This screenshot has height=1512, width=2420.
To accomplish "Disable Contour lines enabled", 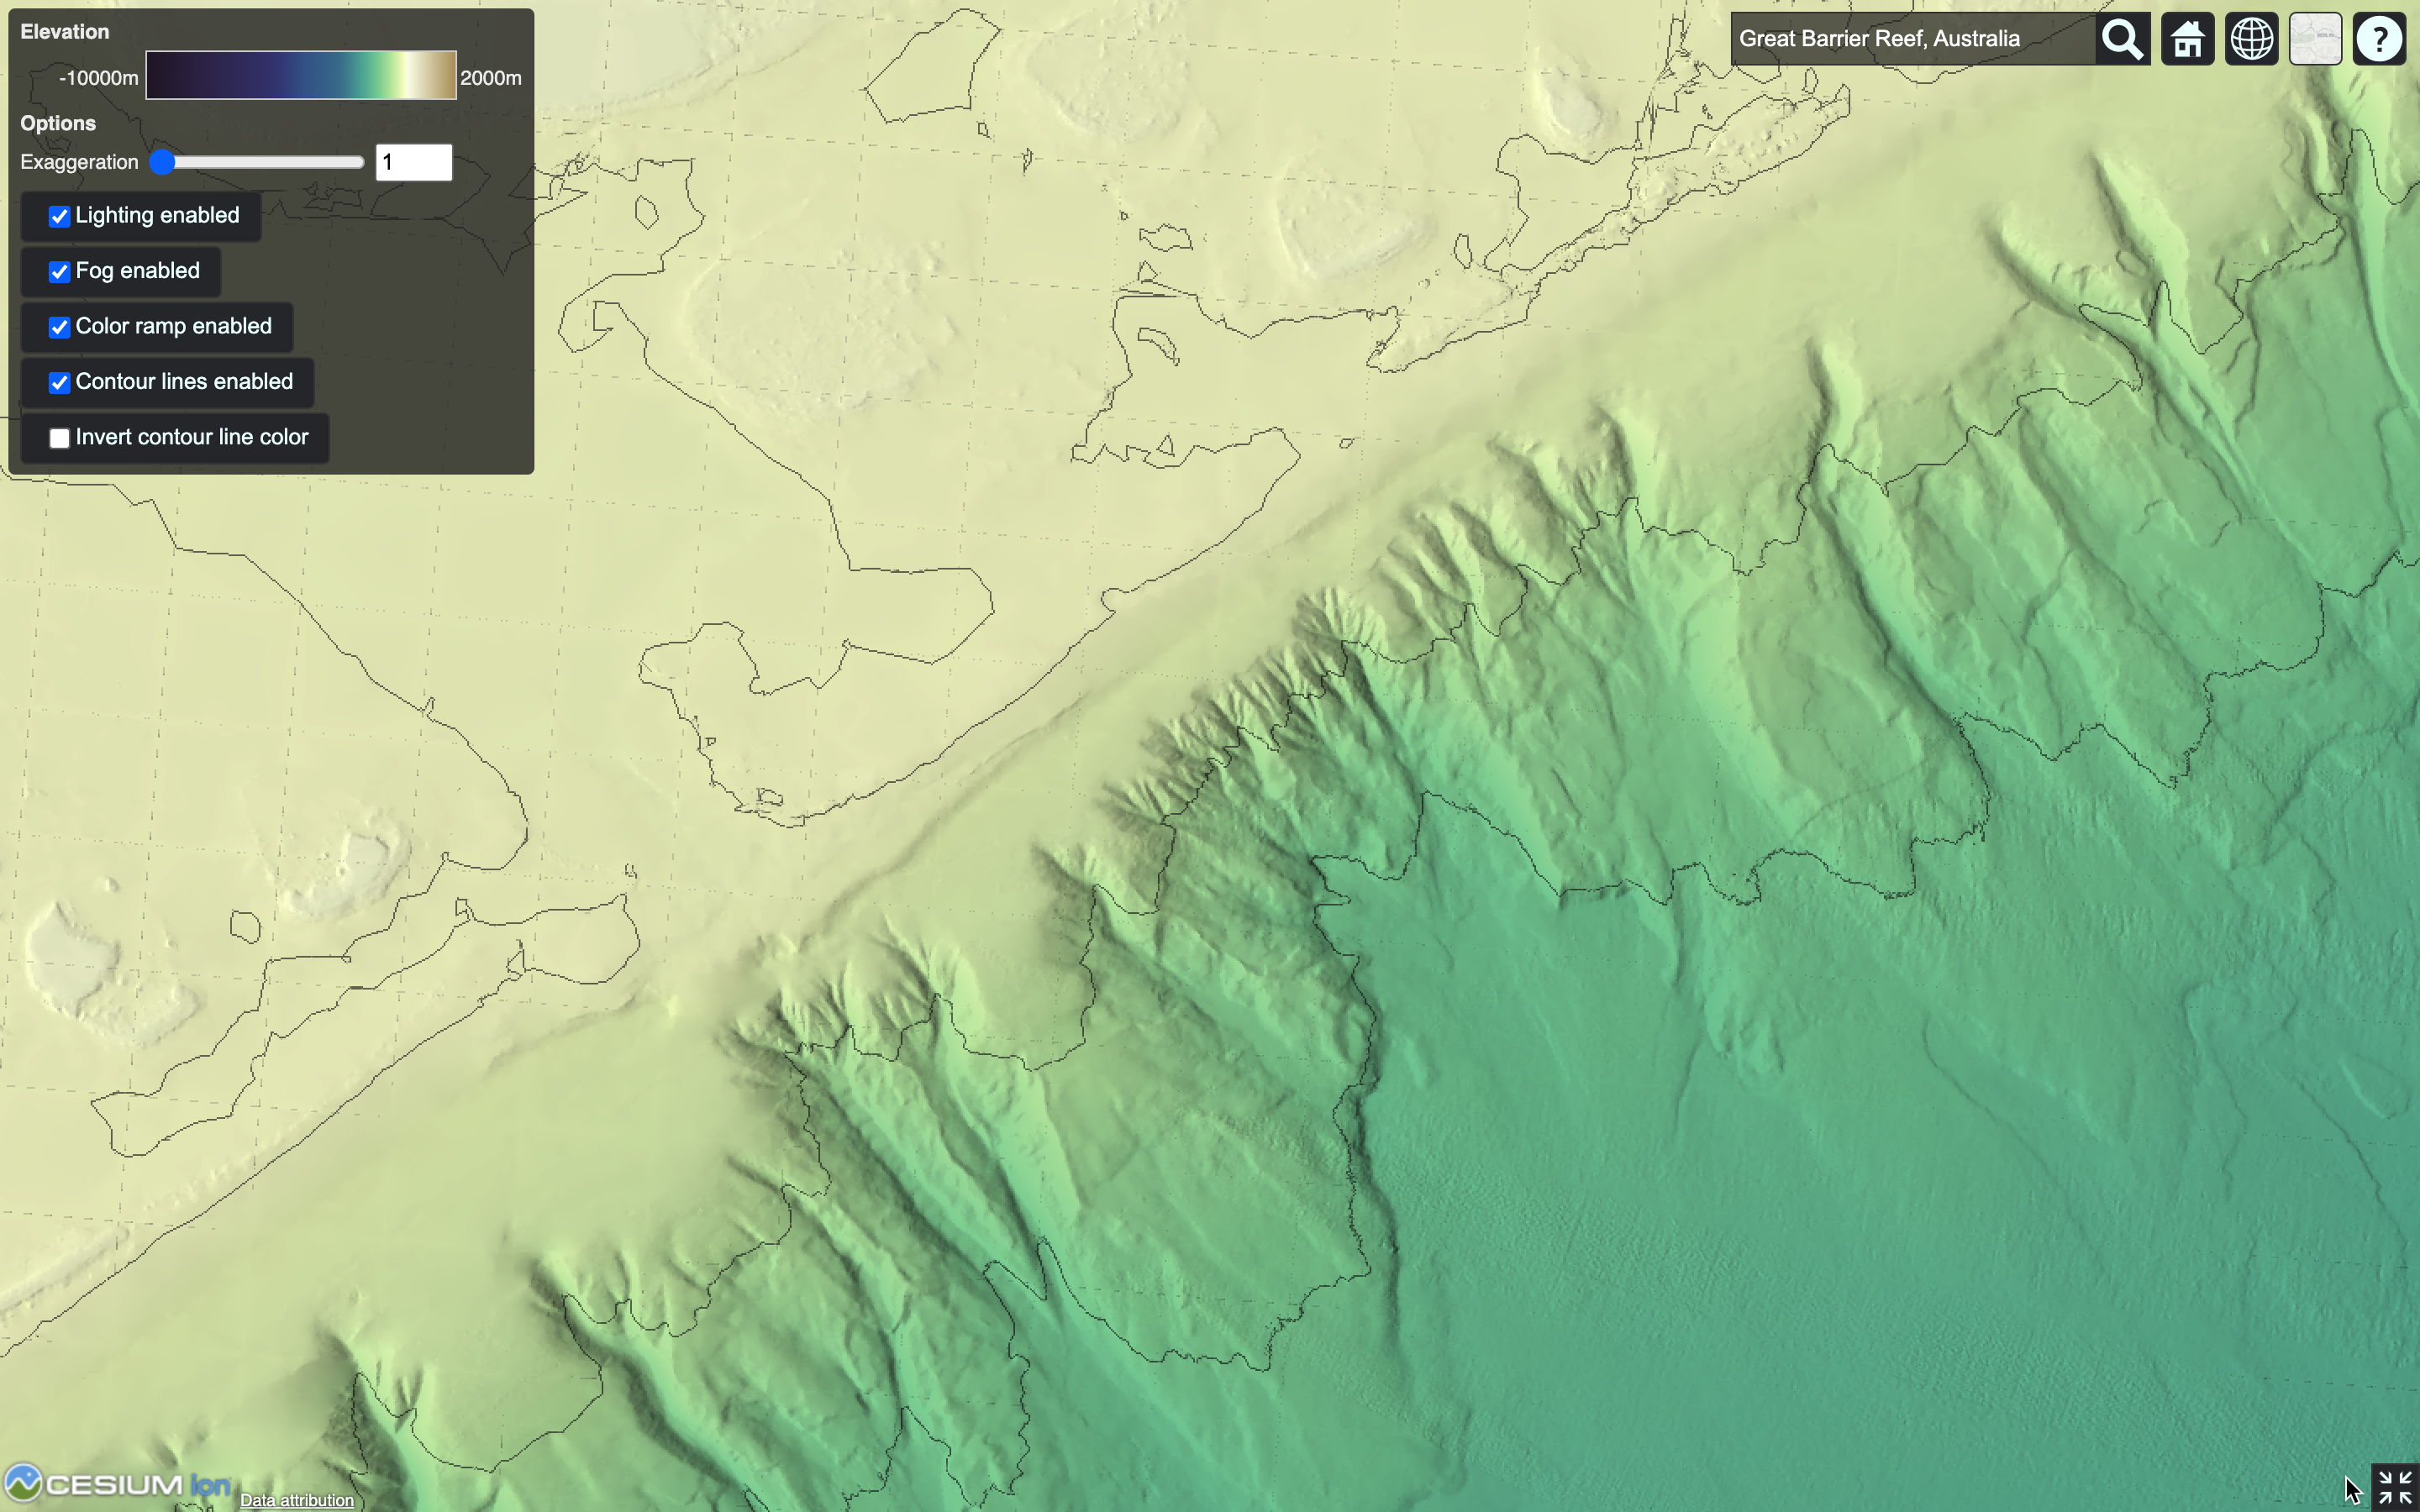I will point(60,382).
